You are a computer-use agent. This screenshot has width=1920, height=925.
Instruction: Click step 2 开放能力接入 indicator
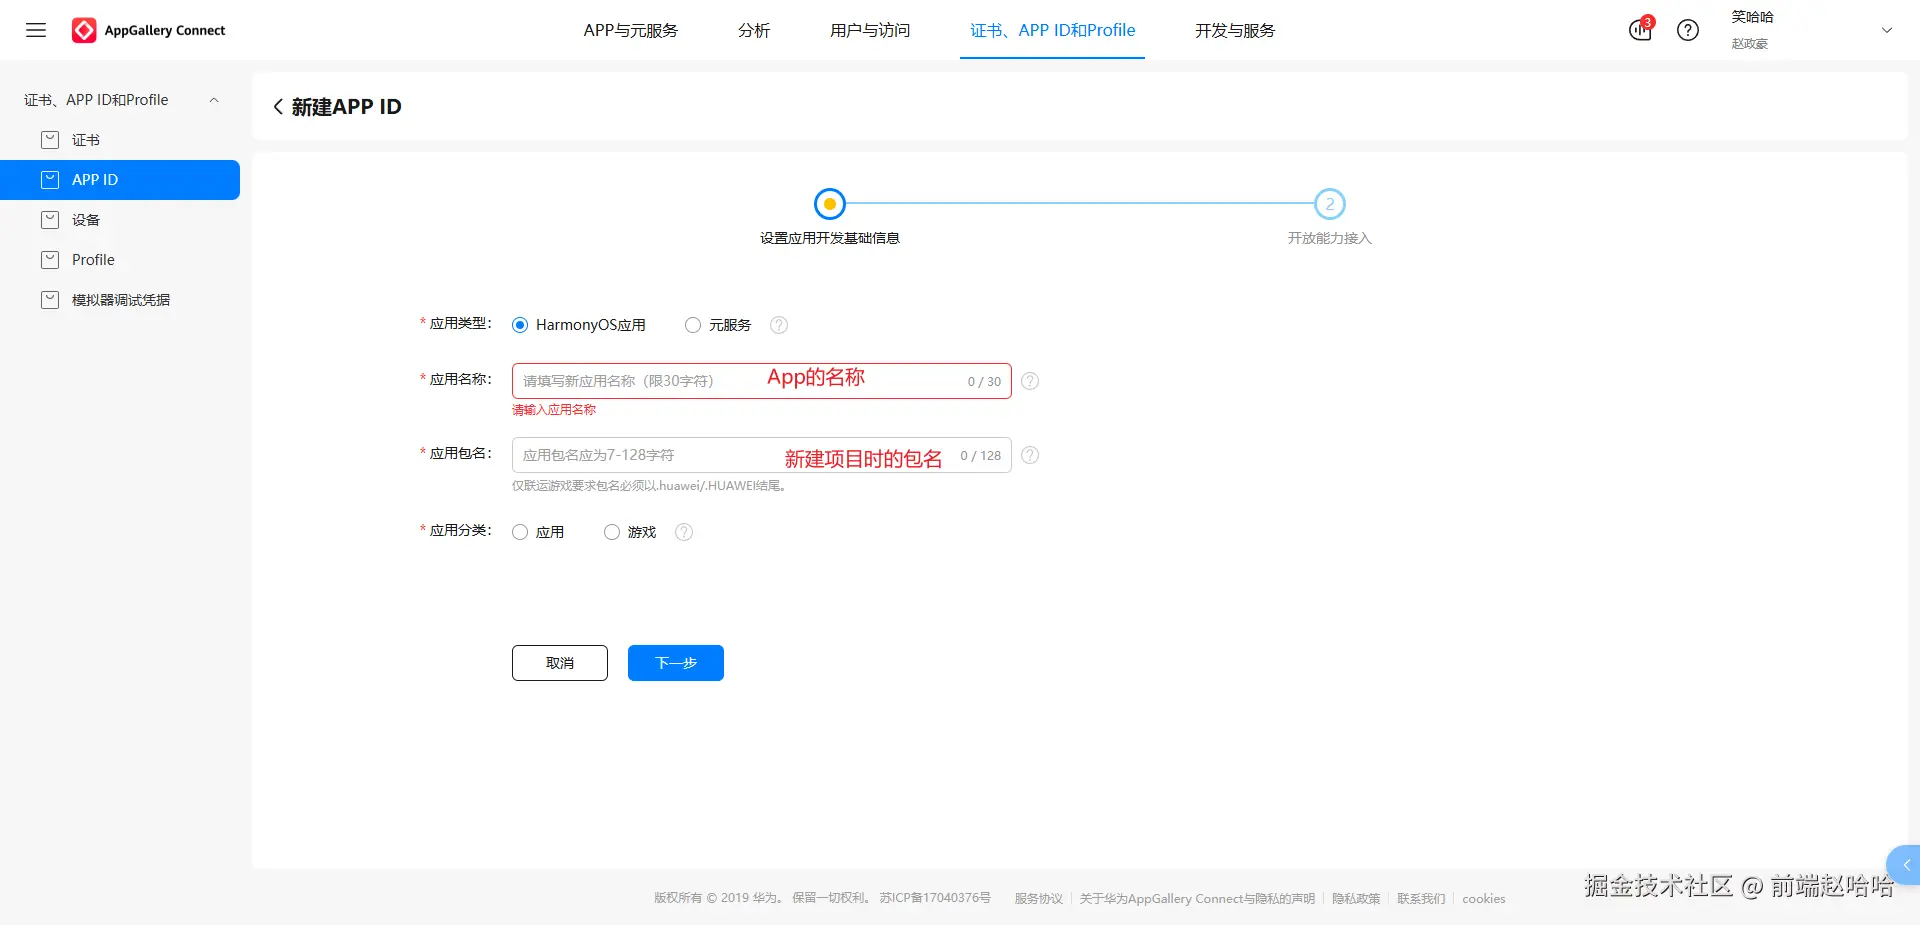click(x=1330, y=204)
